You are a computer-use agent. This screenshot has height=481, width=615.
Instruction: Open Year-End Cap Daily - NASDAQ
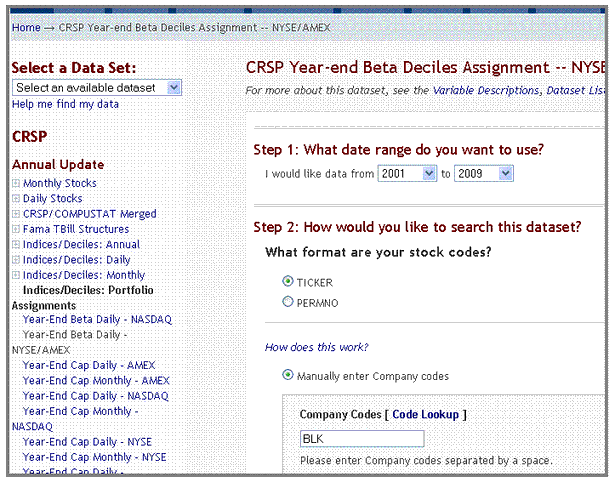pyautogui.click(x=96, y=396)
